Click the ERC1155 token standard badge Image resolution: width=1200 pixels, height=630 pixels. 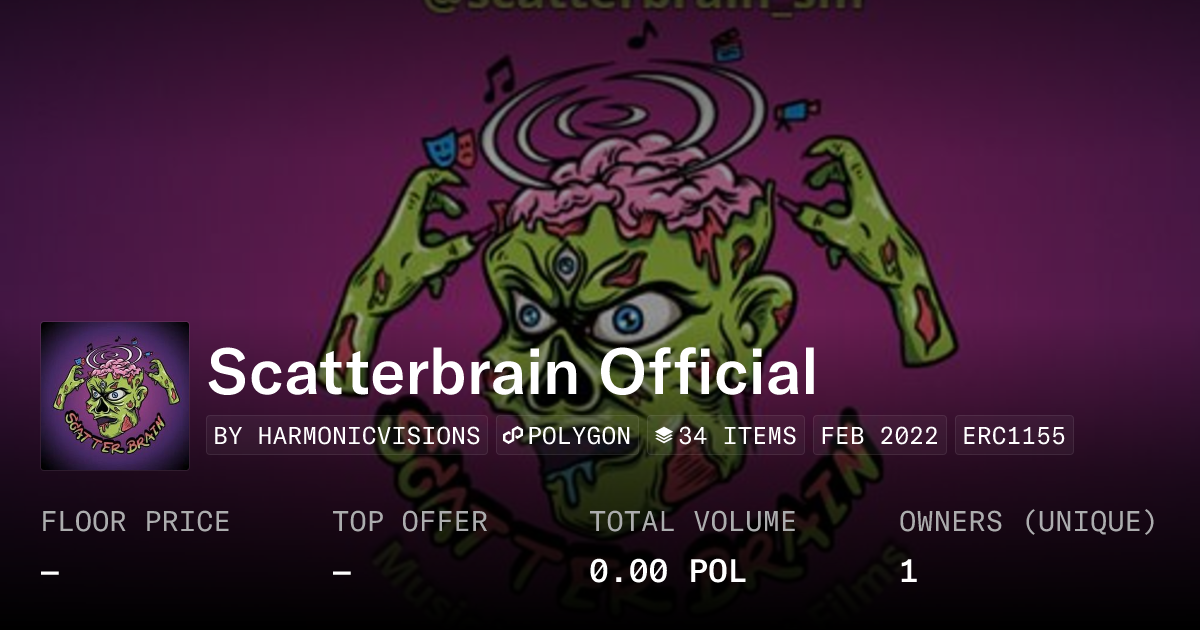click(x=1014, y=436)
